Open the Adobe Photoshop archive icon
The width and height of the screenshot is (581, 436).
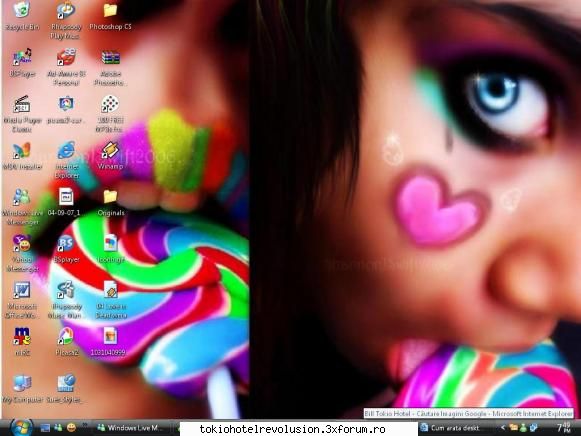point(110,67)
